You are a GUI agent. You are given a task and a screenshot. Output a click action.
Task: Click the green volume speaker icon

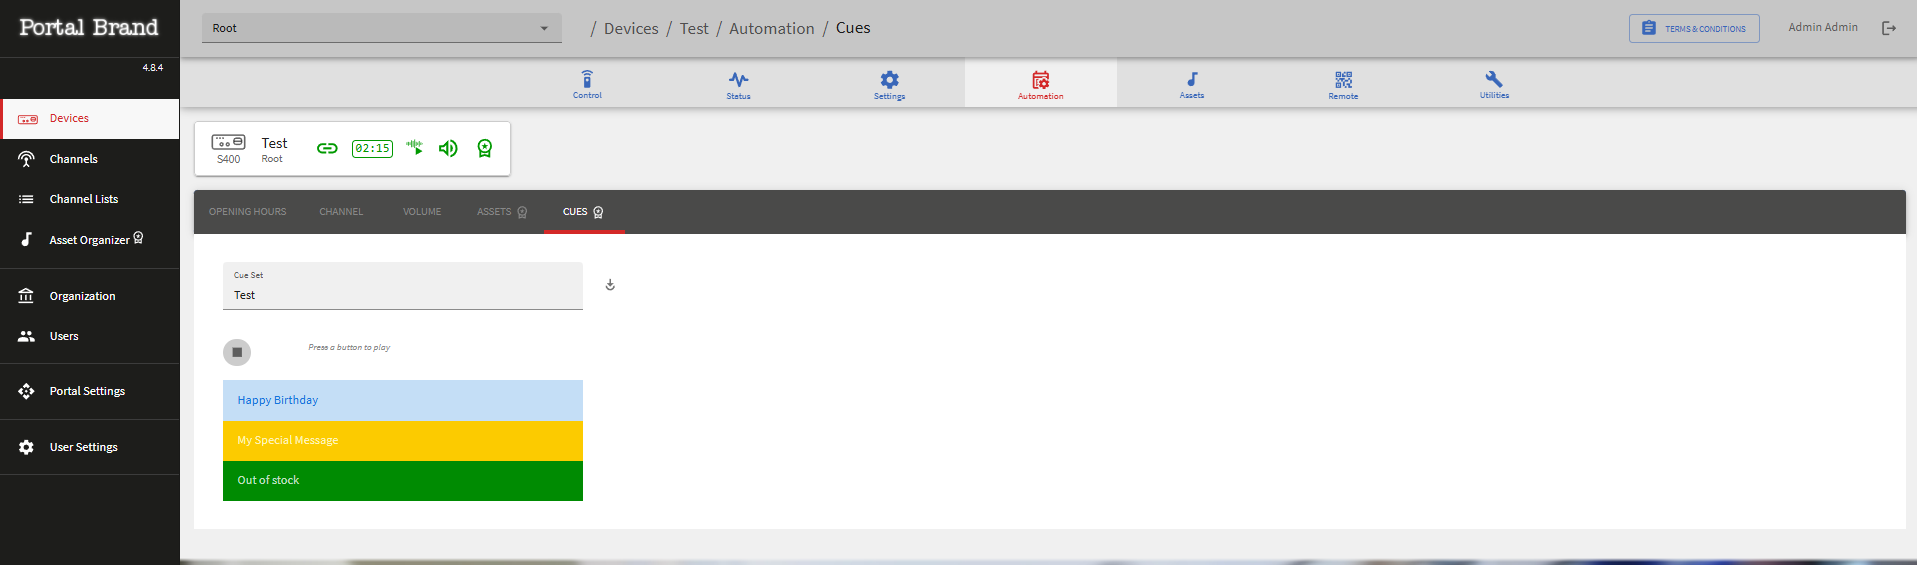(448, 148)
